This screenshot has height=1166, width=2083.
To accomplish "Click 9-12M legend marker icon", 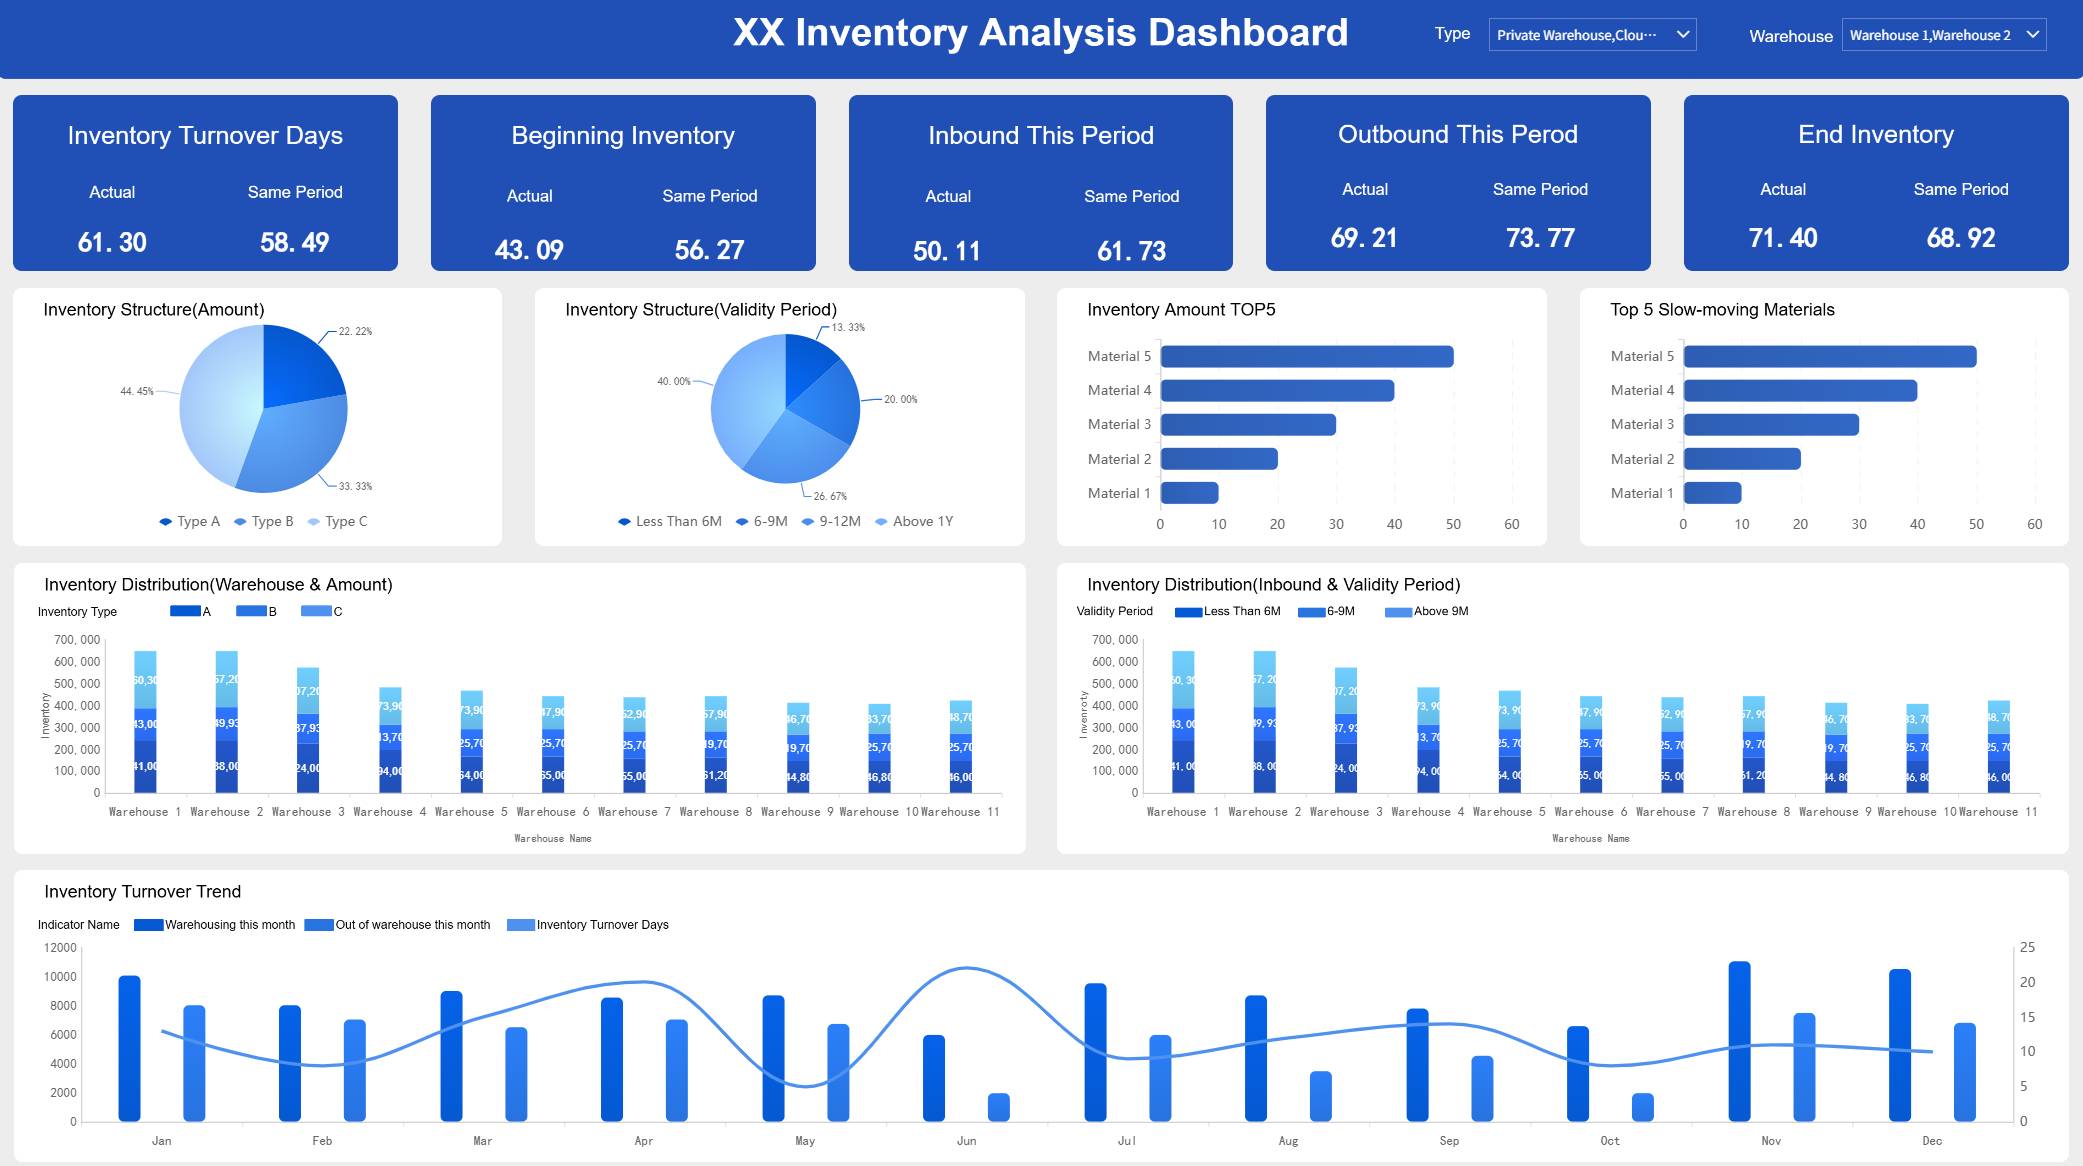I will pyautogui.click(x=808, y=521).
